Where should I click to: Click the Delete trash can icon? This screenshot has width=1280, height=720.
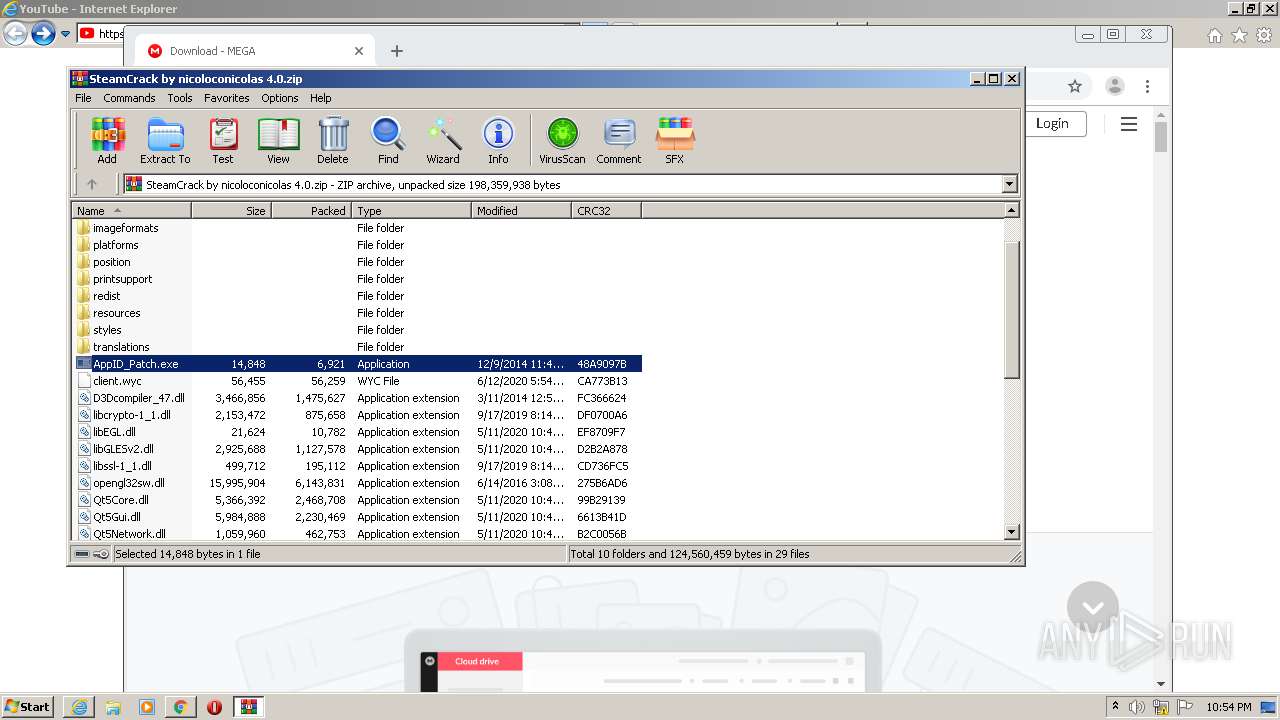[333, 140]
